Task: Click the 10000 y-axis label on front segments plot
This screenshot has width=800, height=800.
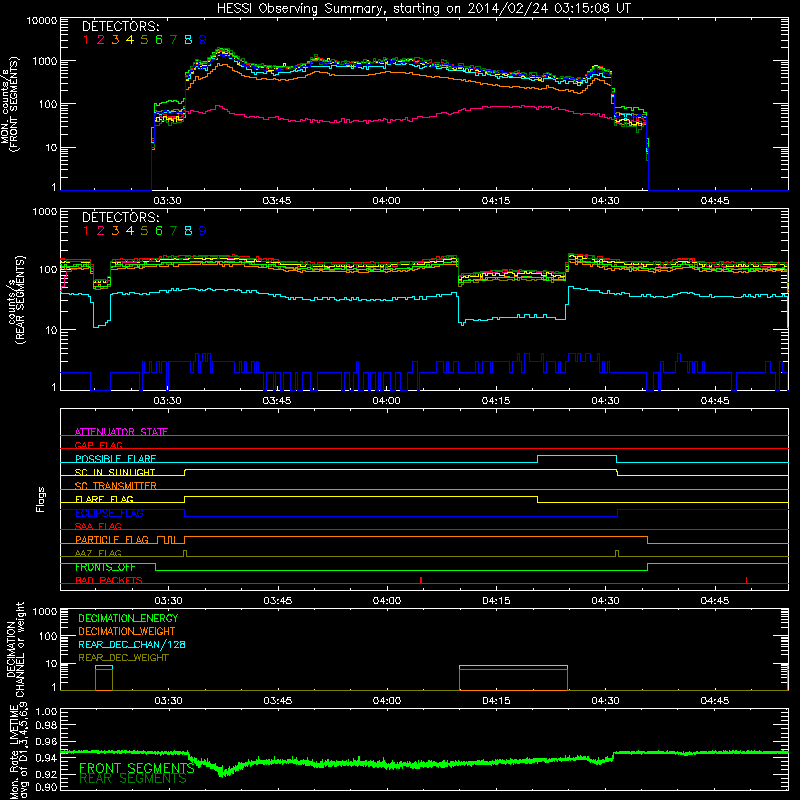Action: pos(42,21)
